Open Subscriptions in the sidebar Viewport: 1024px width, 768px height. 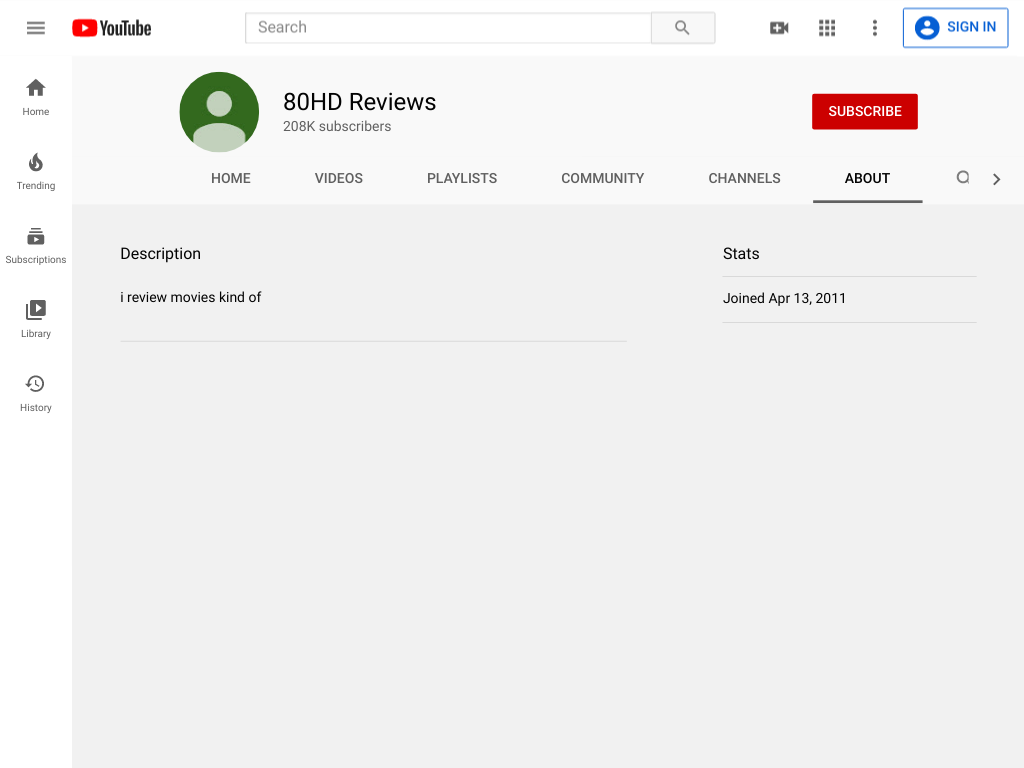point(36,245)
